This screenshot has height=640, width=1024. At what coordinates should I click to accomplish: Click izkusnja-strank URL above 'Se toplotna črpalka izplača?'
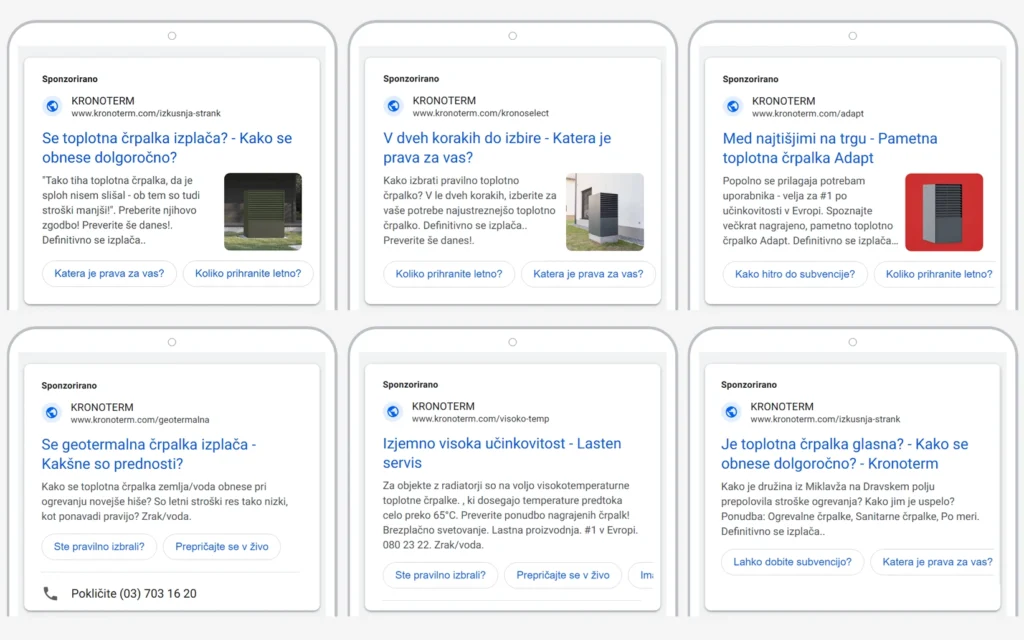coord(146,113)
